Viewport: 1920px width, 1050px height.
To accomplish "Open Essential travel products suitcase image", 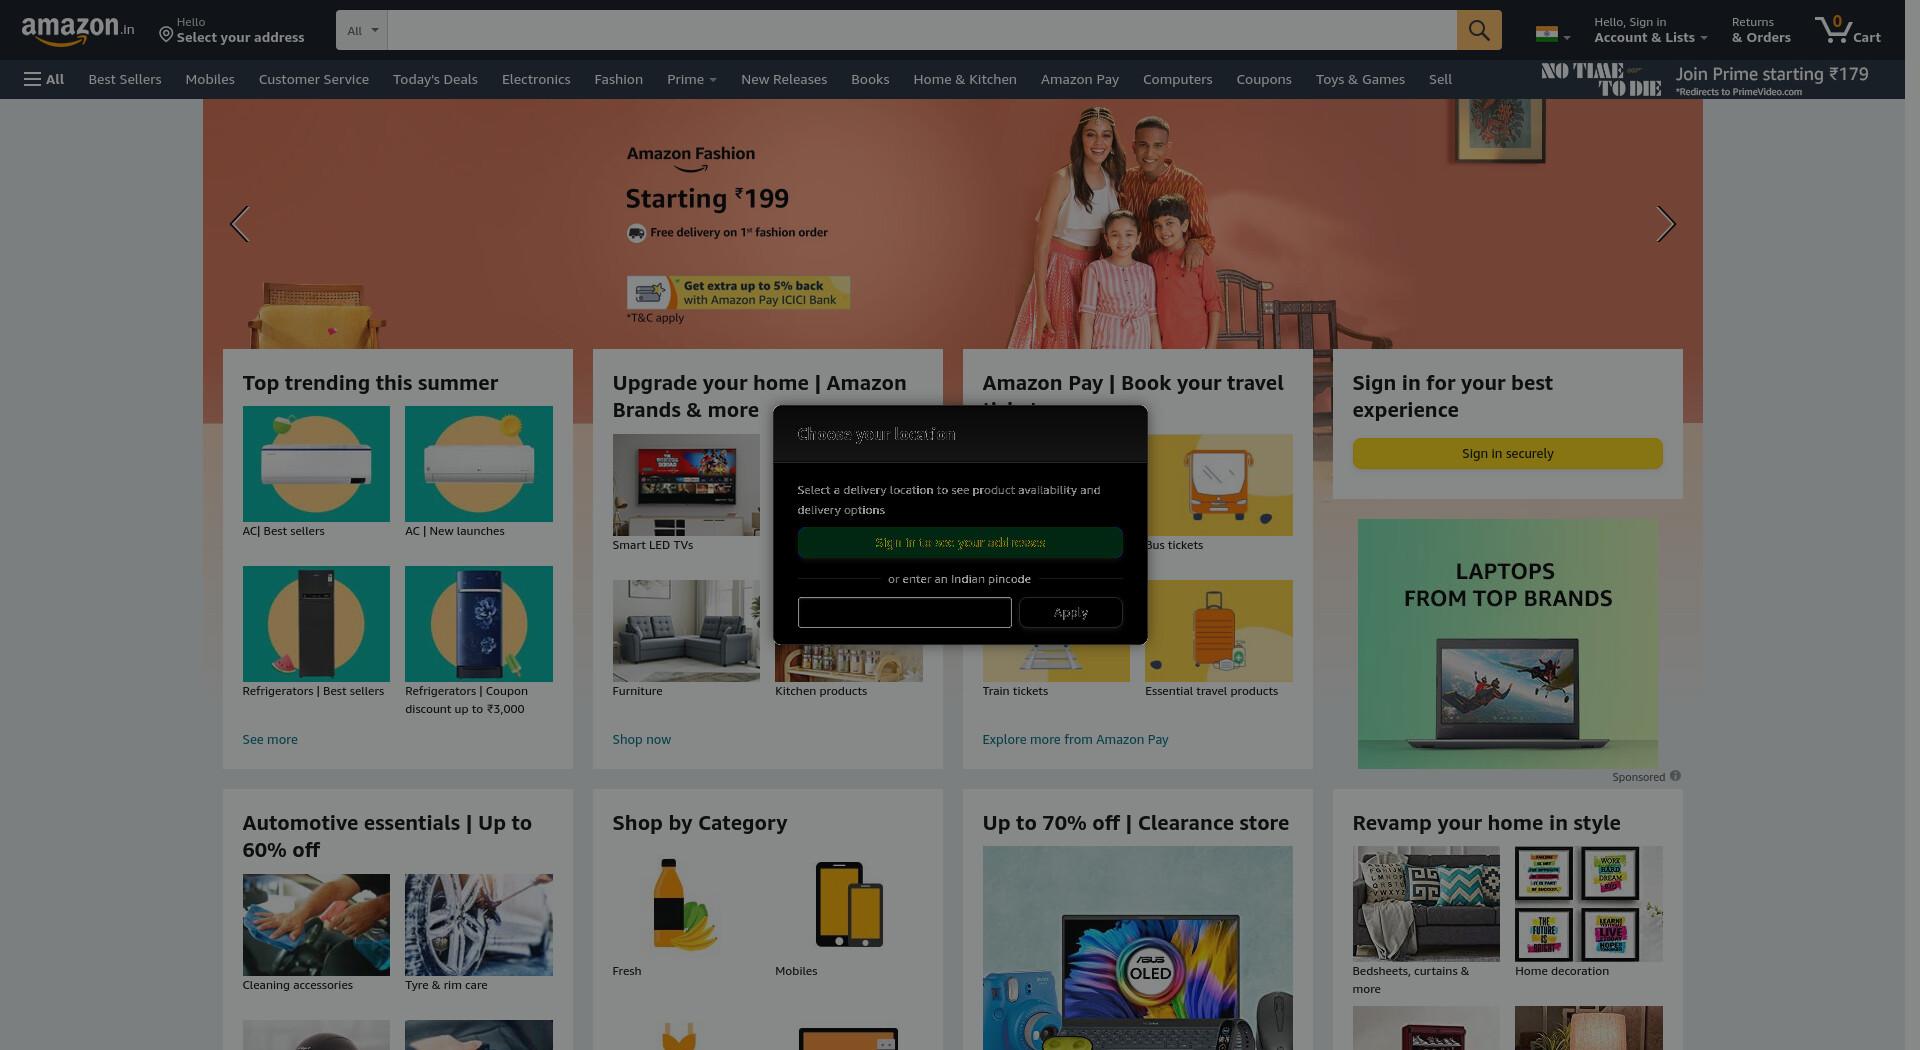I will (1219, 631).
